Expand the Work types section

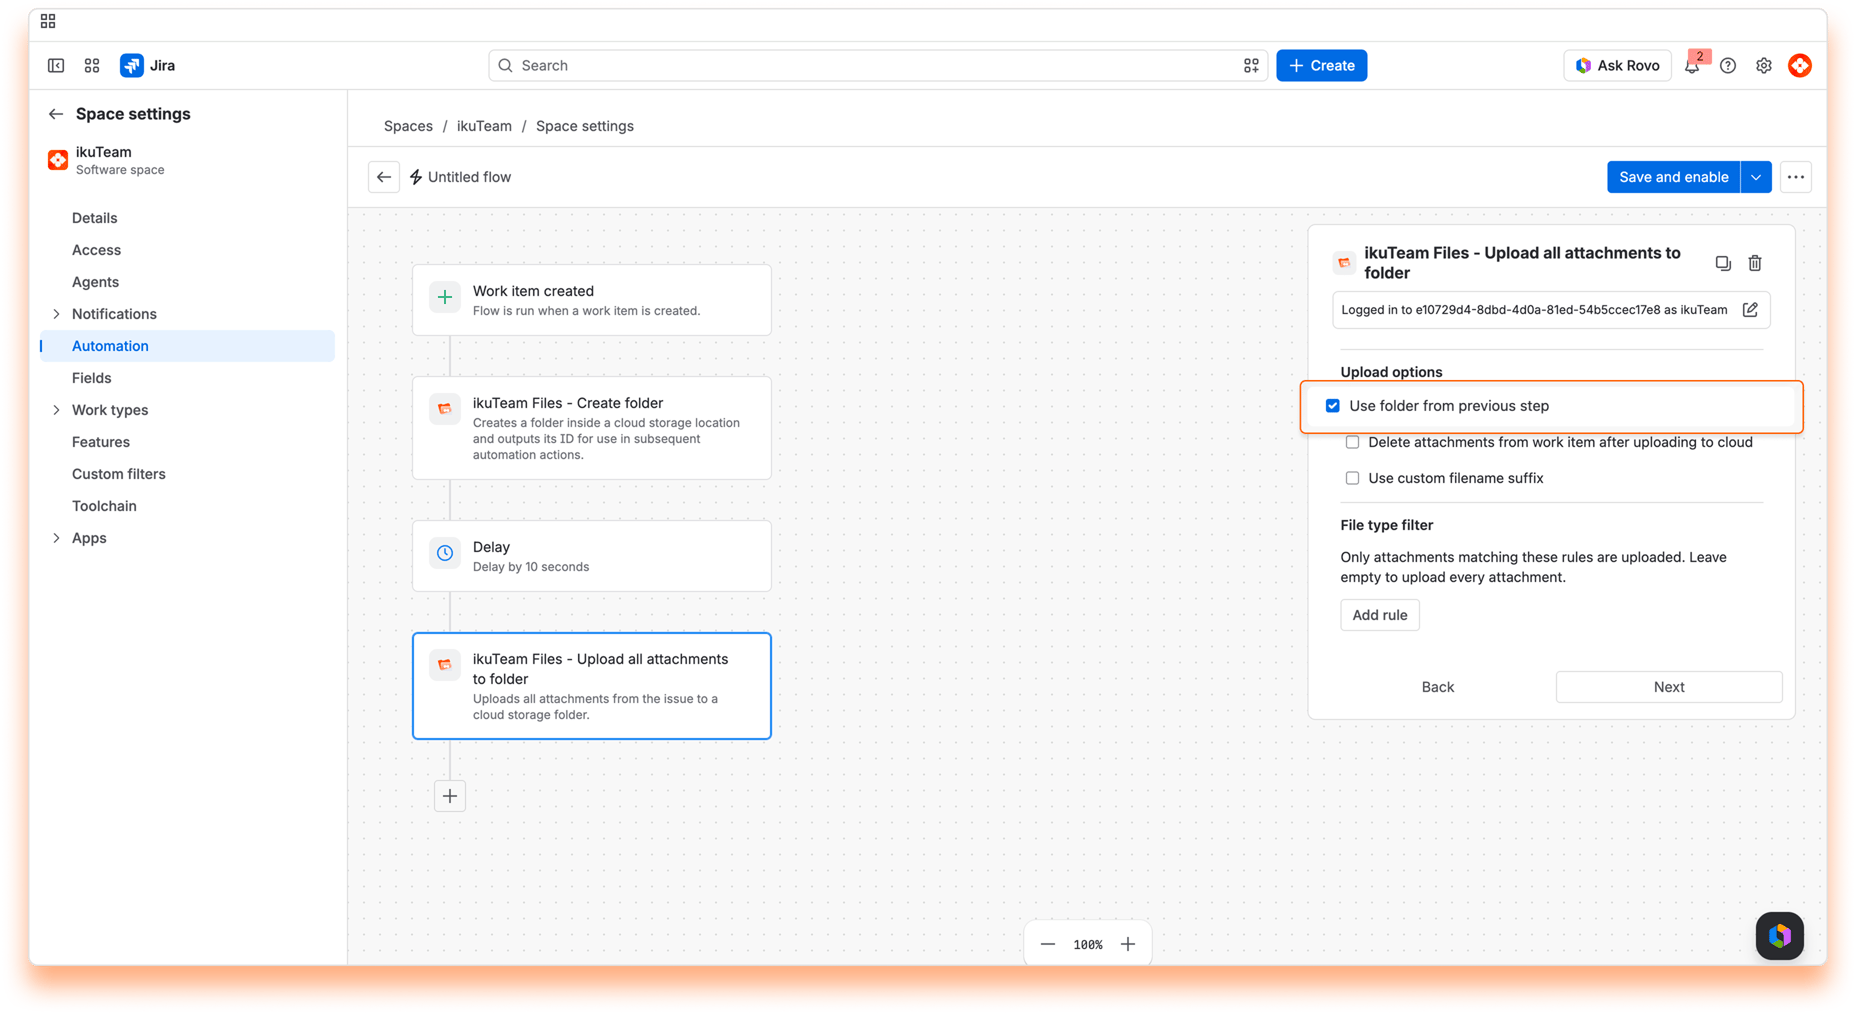pos(56,410)
